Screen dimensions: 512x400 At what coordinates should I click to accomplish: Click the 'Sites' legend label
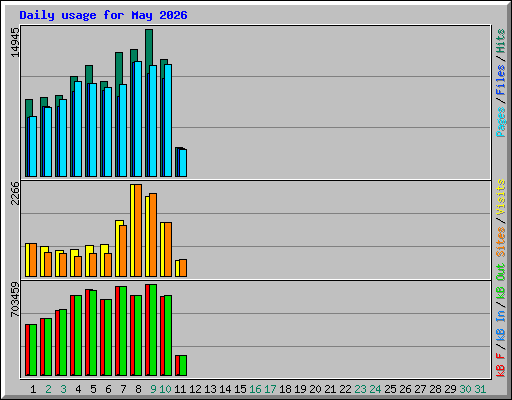click(501, 242)
